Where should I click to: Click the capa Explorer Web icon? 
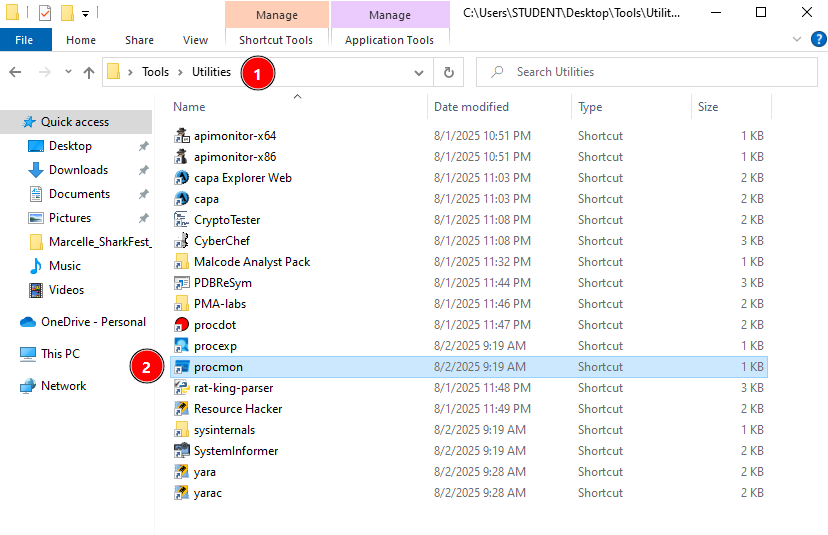point(181,178)
